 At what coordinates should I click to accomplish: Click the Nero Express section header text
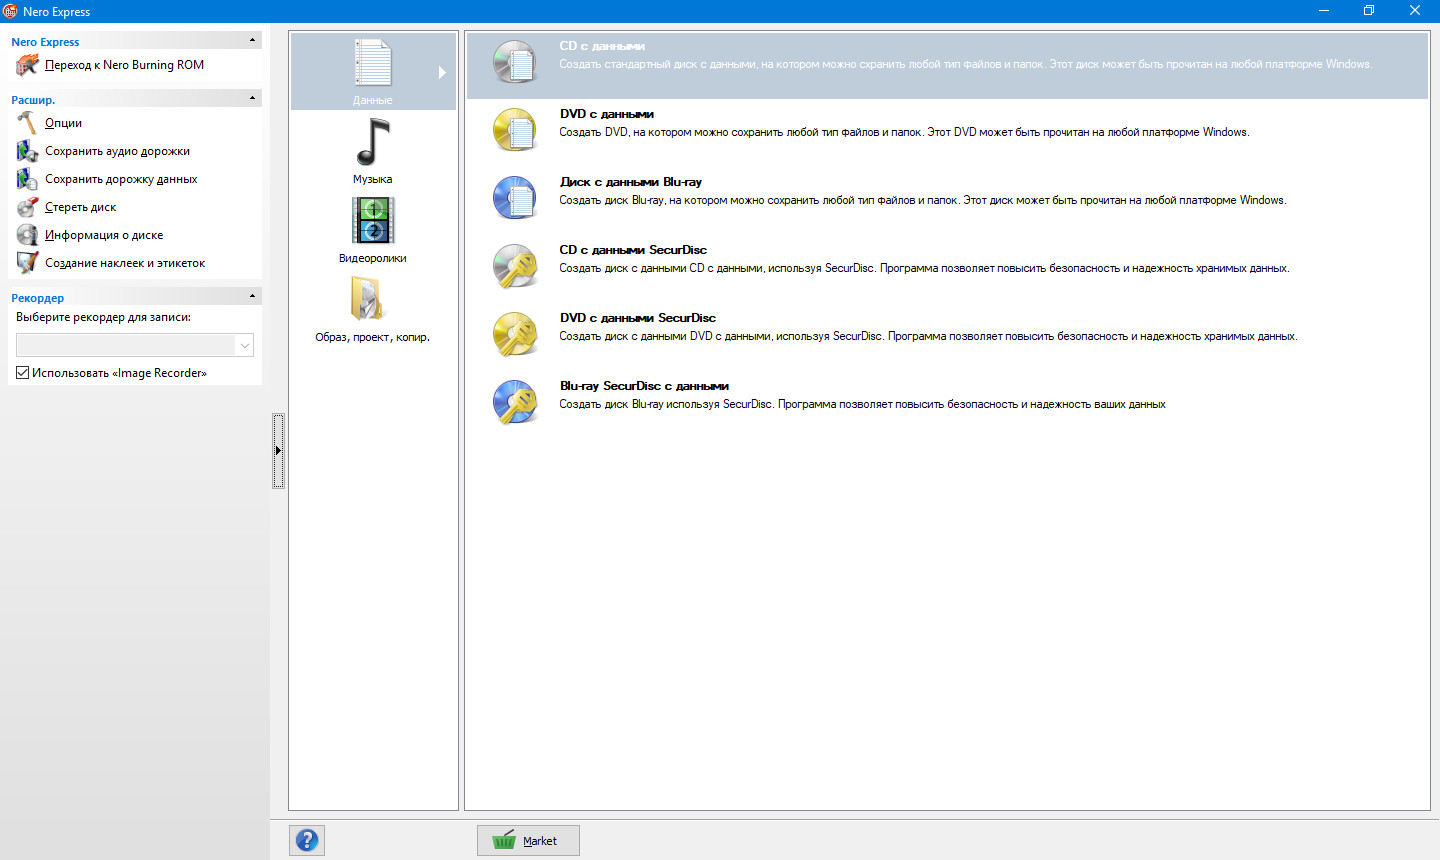pyautogui.click(x=45, y=42)
